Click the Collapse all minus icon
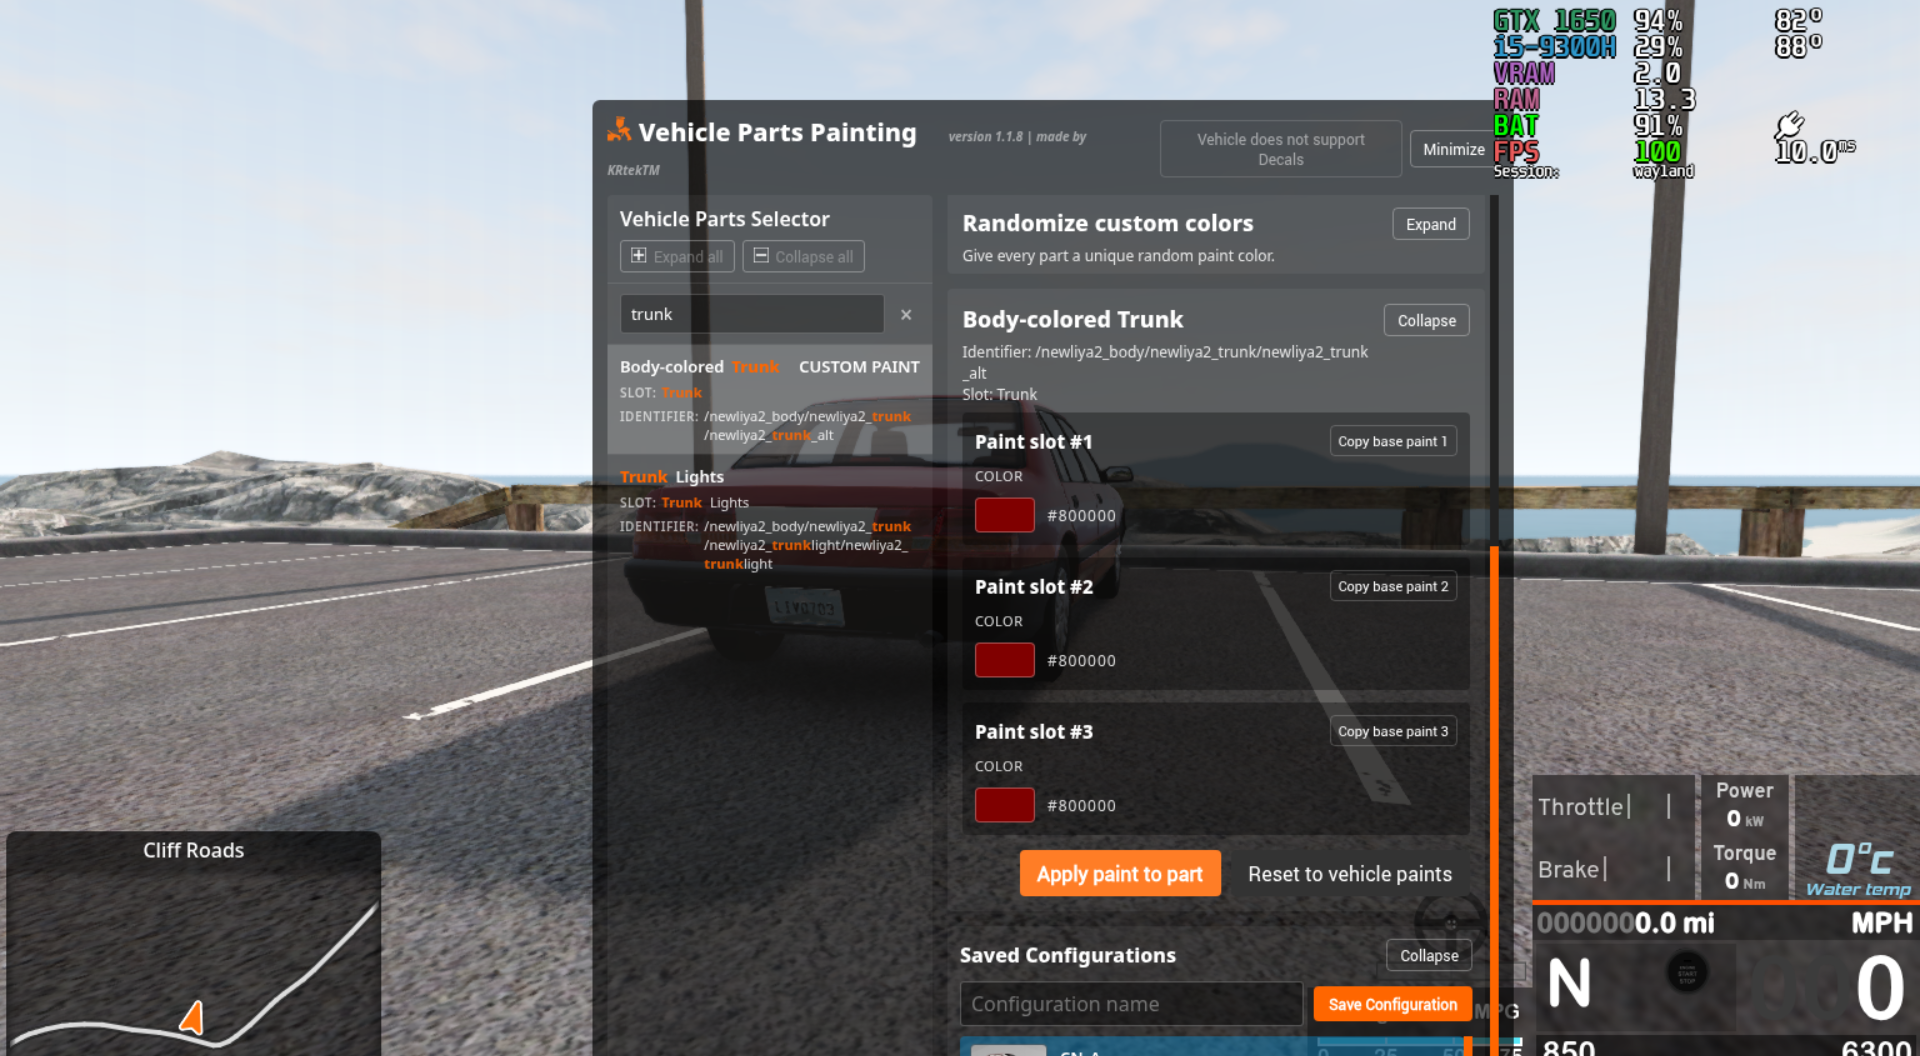Image resolution: width=1920 pixels, height=1056 pixels. tap(761, 255)
